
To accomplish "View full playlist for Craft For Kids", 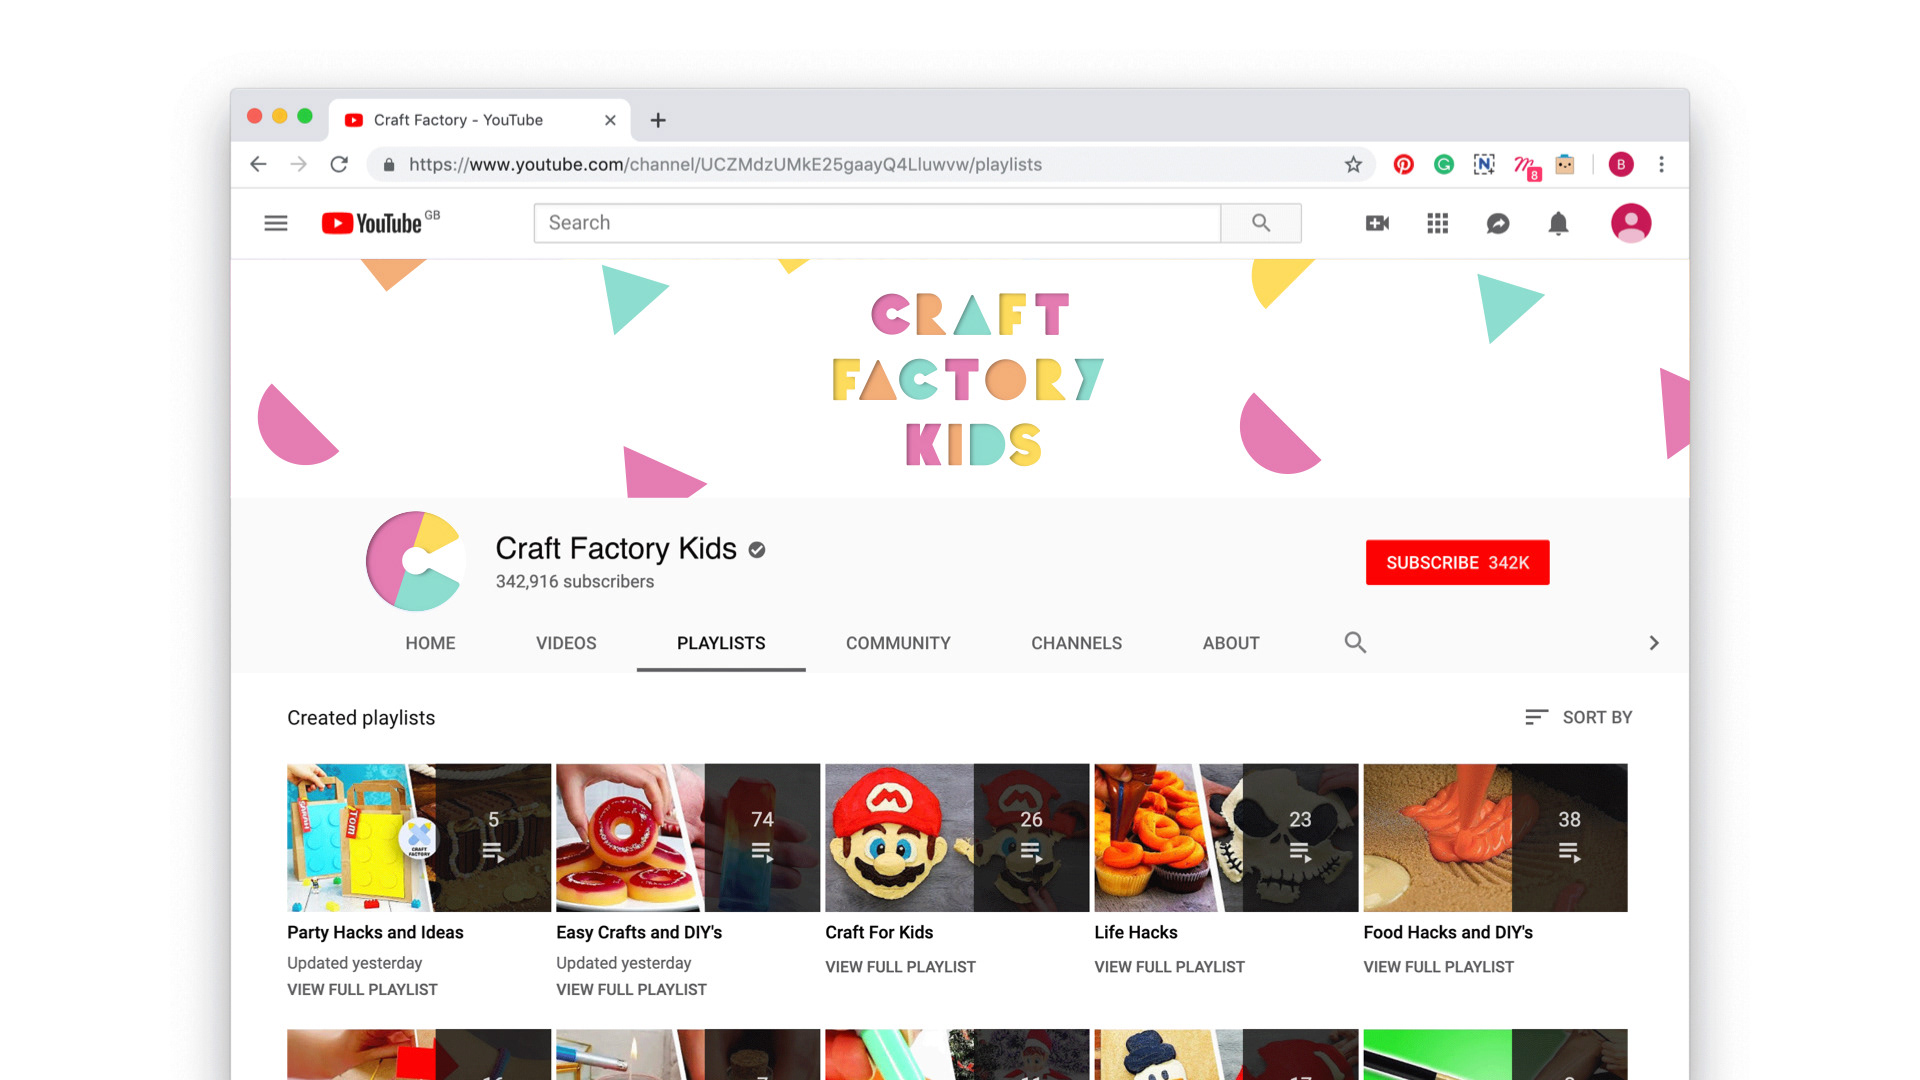I will 900,967.
